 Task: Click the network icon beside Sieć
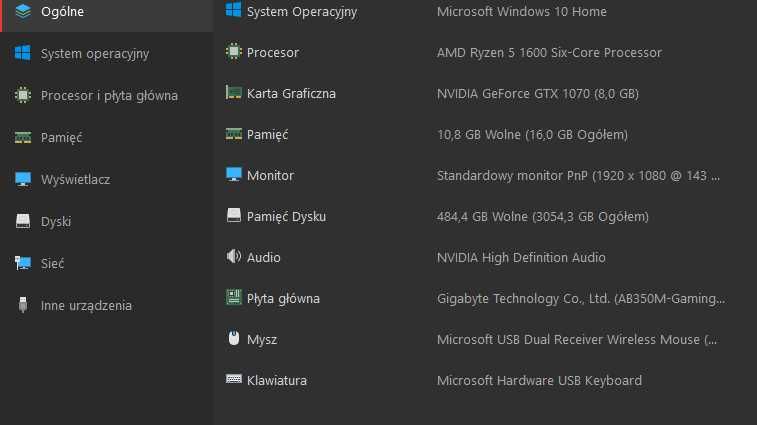pos(23,263)
